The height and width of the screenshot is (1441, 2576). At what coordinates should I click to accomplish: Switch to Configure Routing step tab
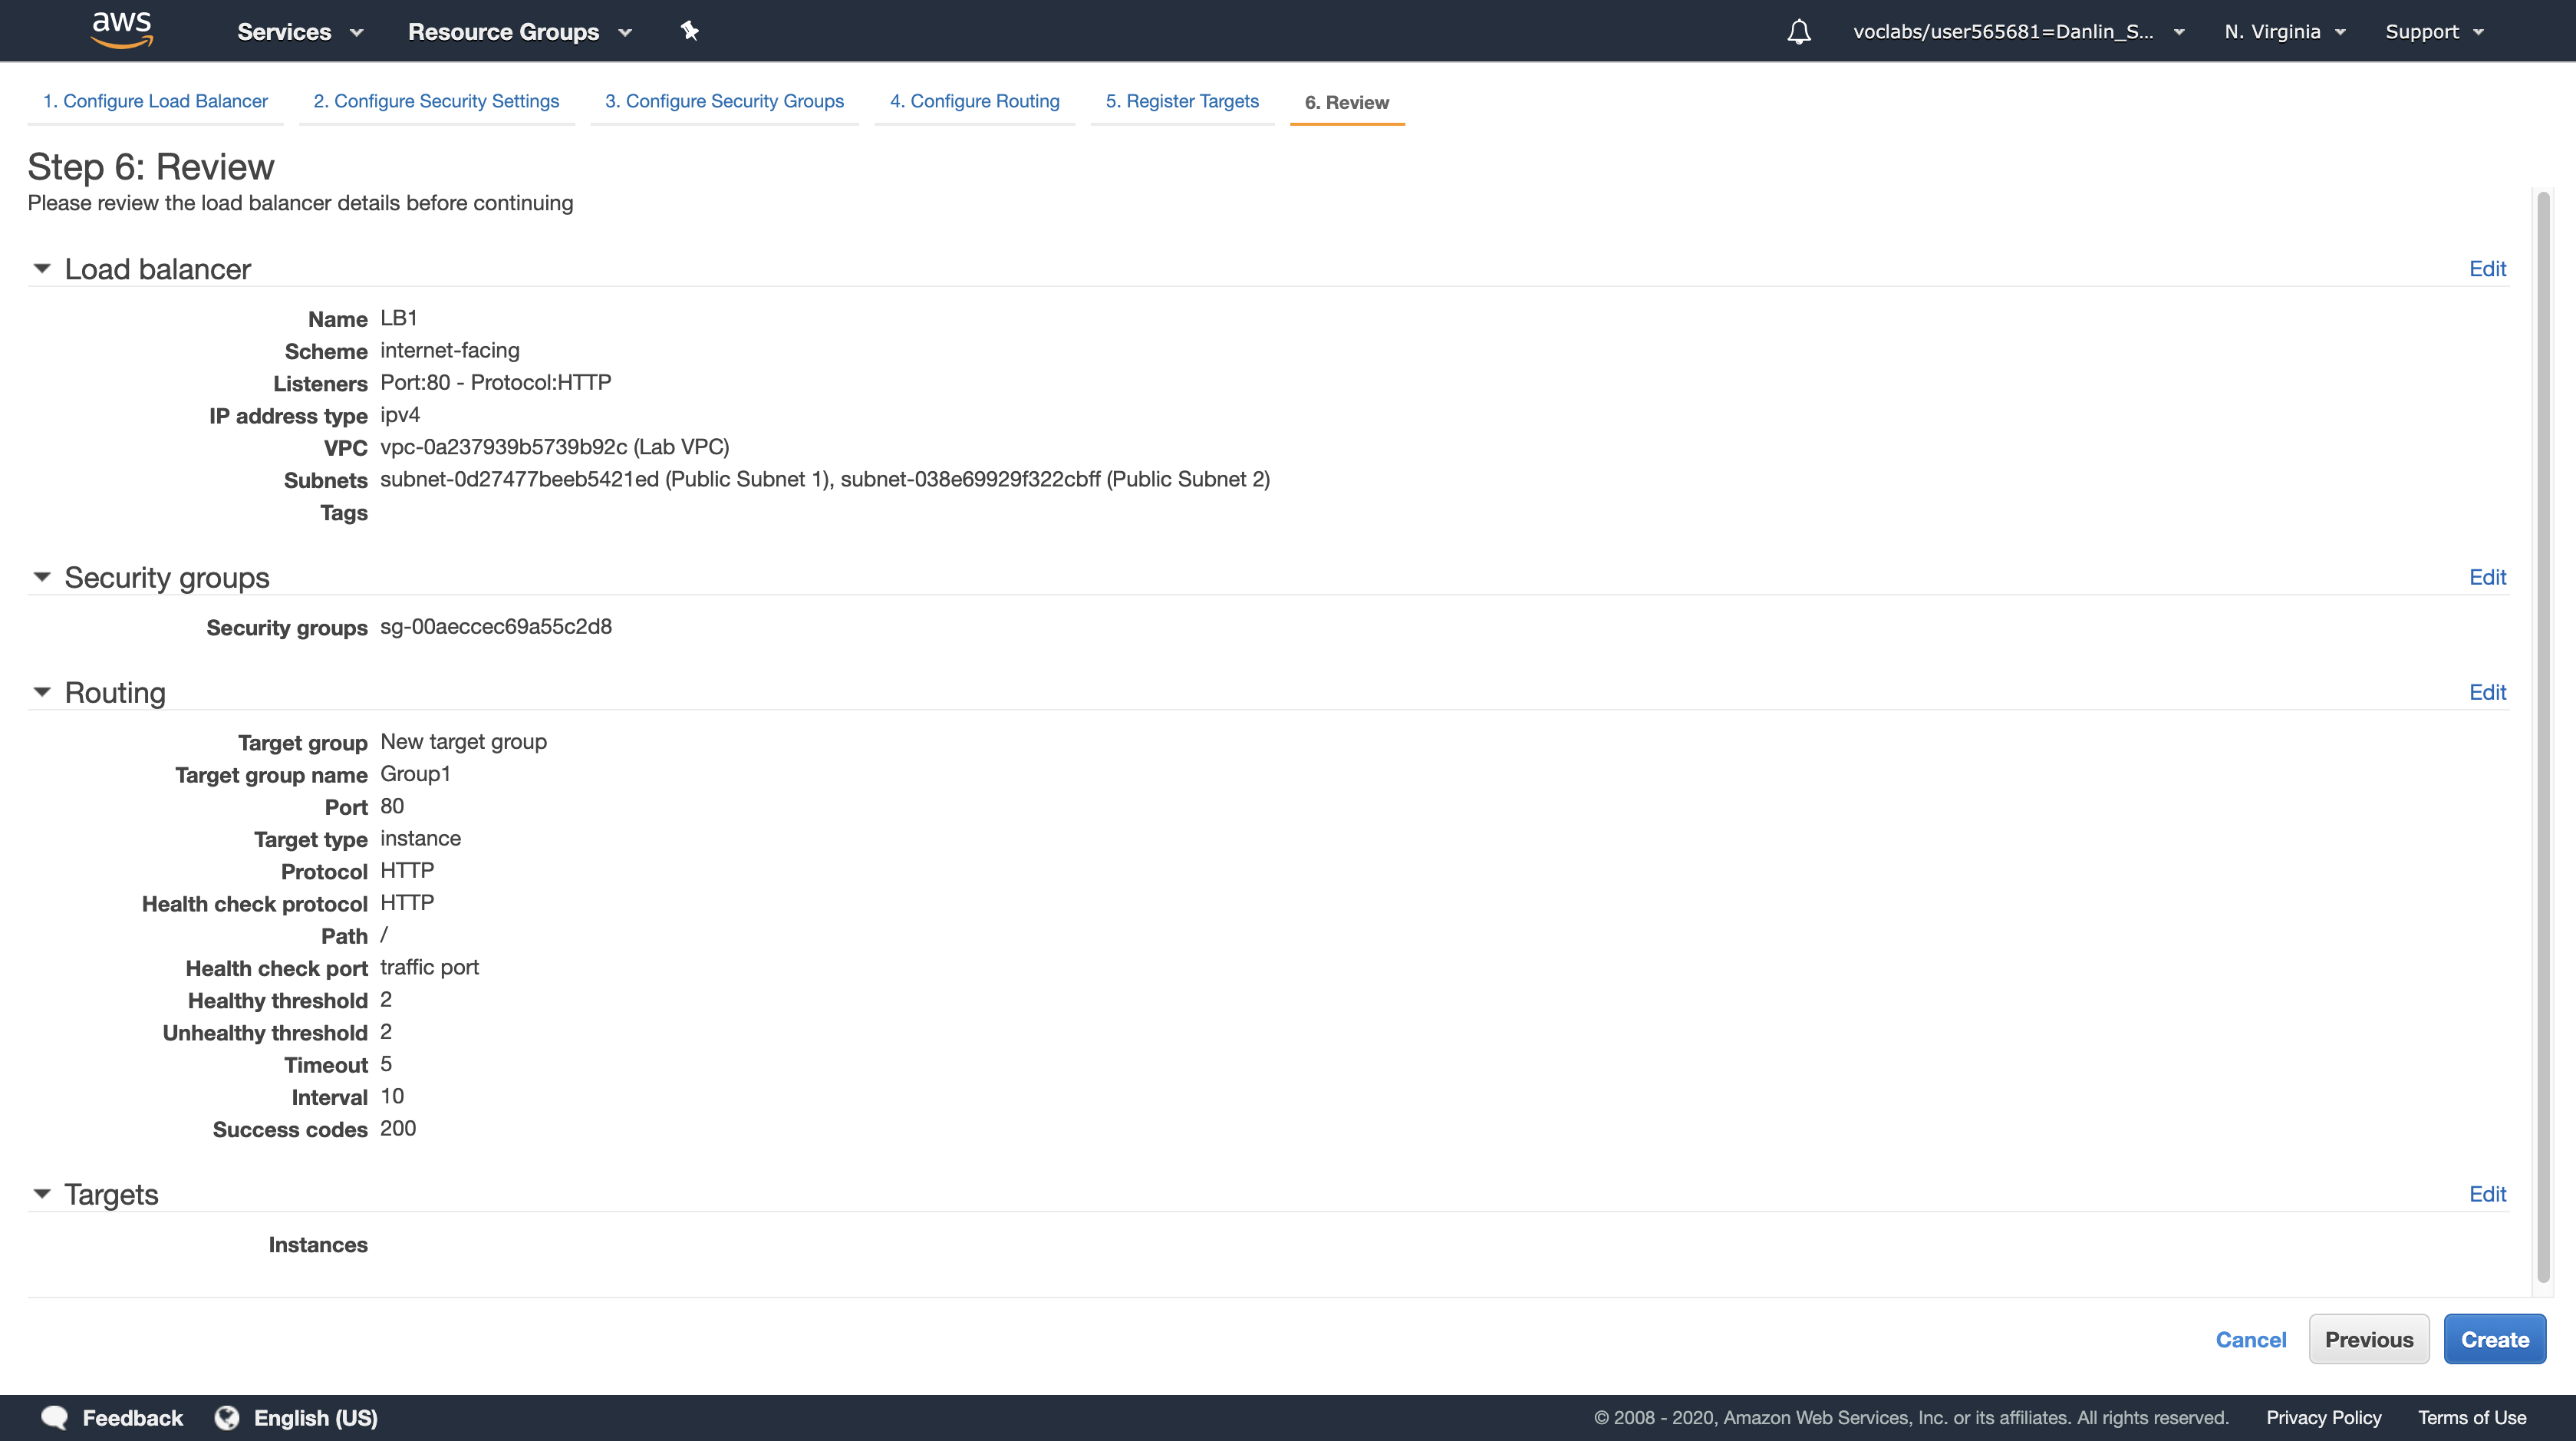pyautogui.click(x=974, y=101)
